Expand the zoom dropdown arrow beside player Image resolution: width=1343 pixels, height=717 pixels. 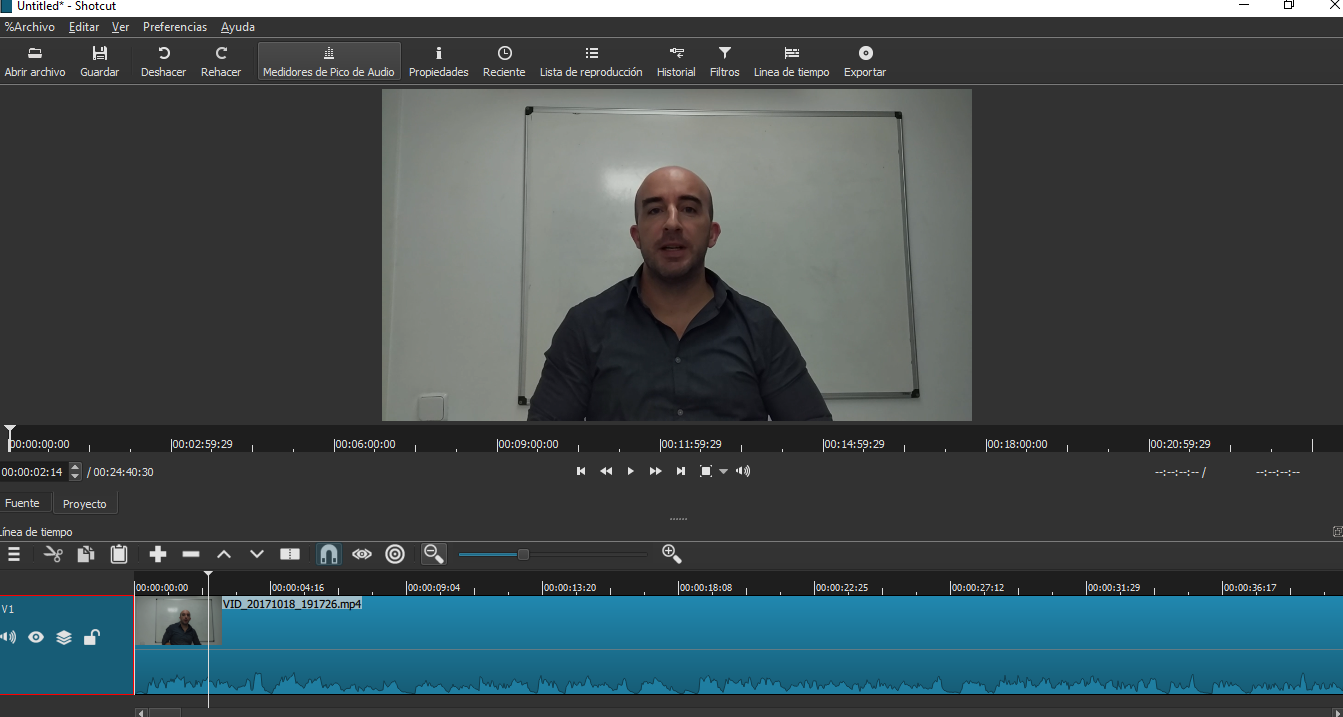724,472
